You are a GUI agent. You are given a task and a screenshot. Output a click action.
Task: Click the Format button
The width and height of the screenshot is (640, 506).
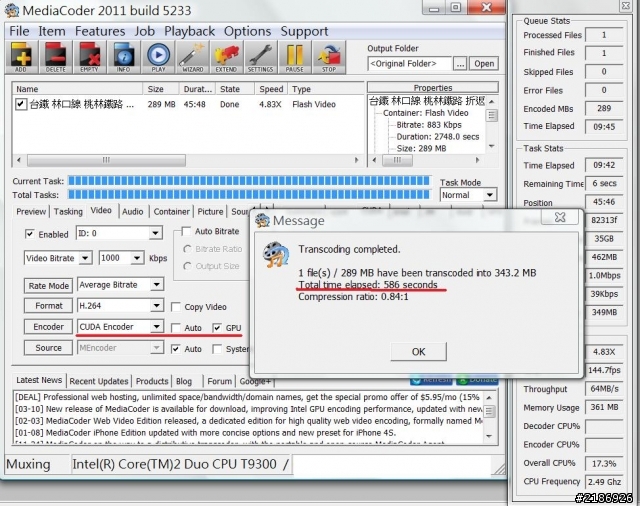tap(49, 306)
